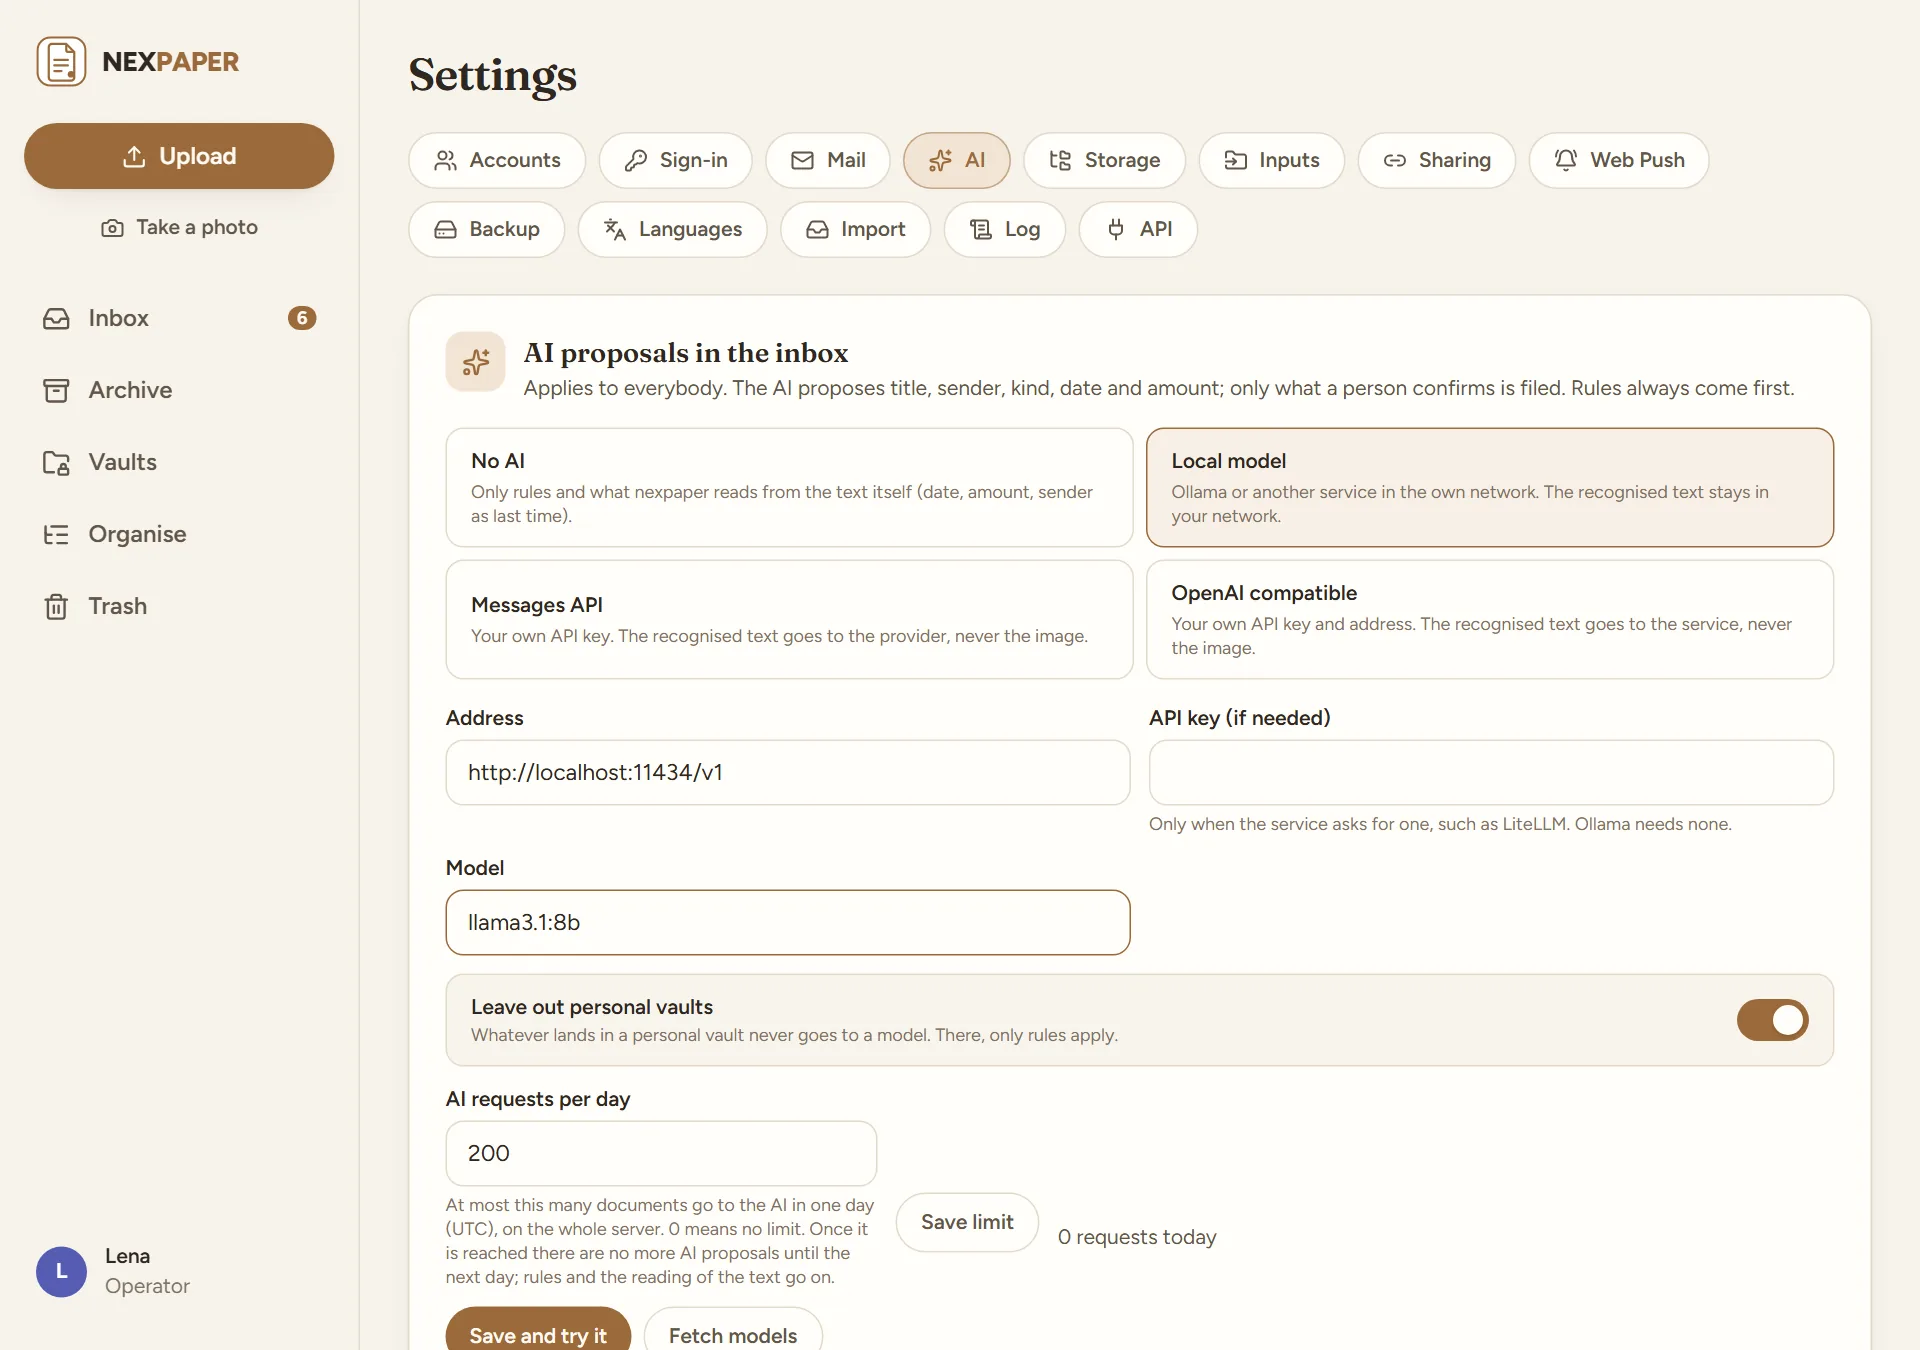Select the Mail settings tab
This screenshot has width=1920, height=1350.
(828, 160)
